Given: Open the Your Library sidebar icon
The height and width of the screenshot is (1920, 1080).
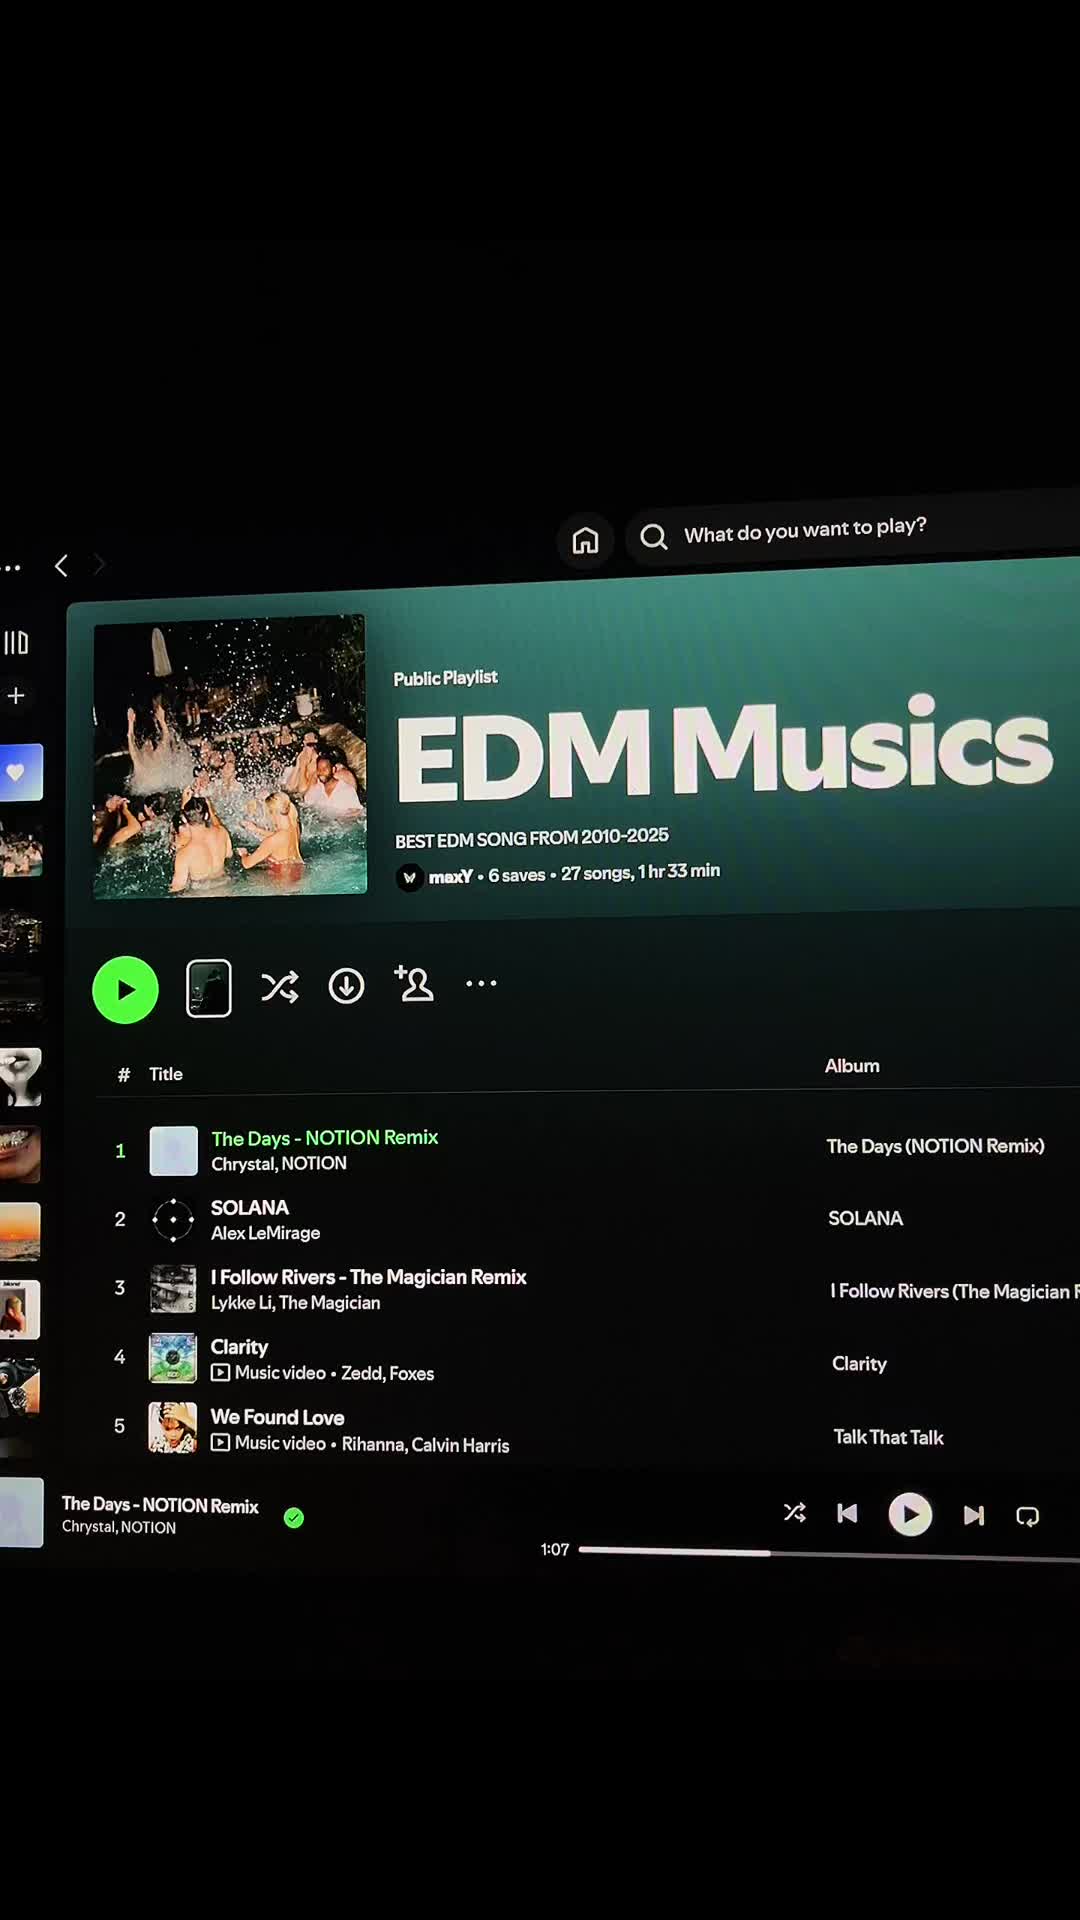Looking at the screenshot, I should click(16, 643).
